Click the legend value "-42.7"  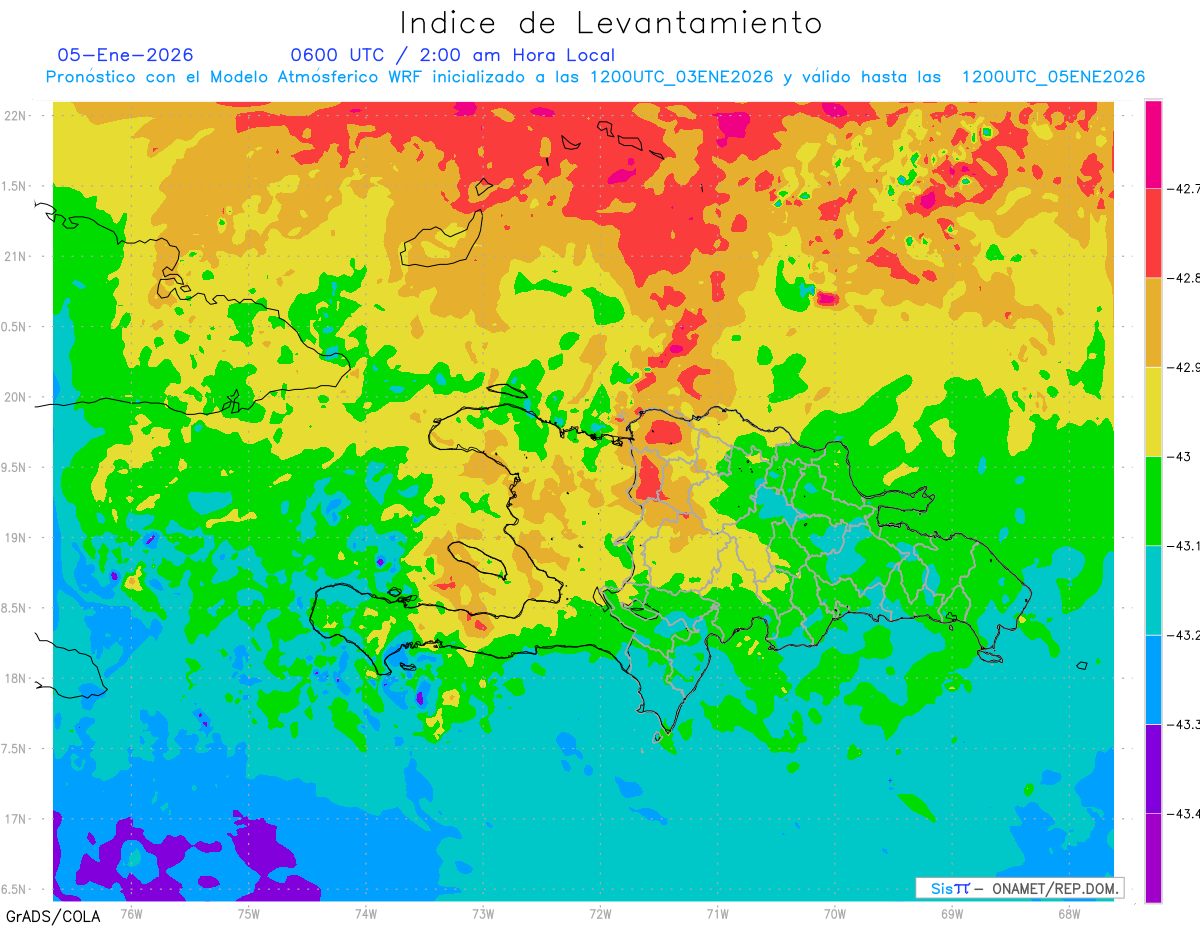[x=1185, y=189]
